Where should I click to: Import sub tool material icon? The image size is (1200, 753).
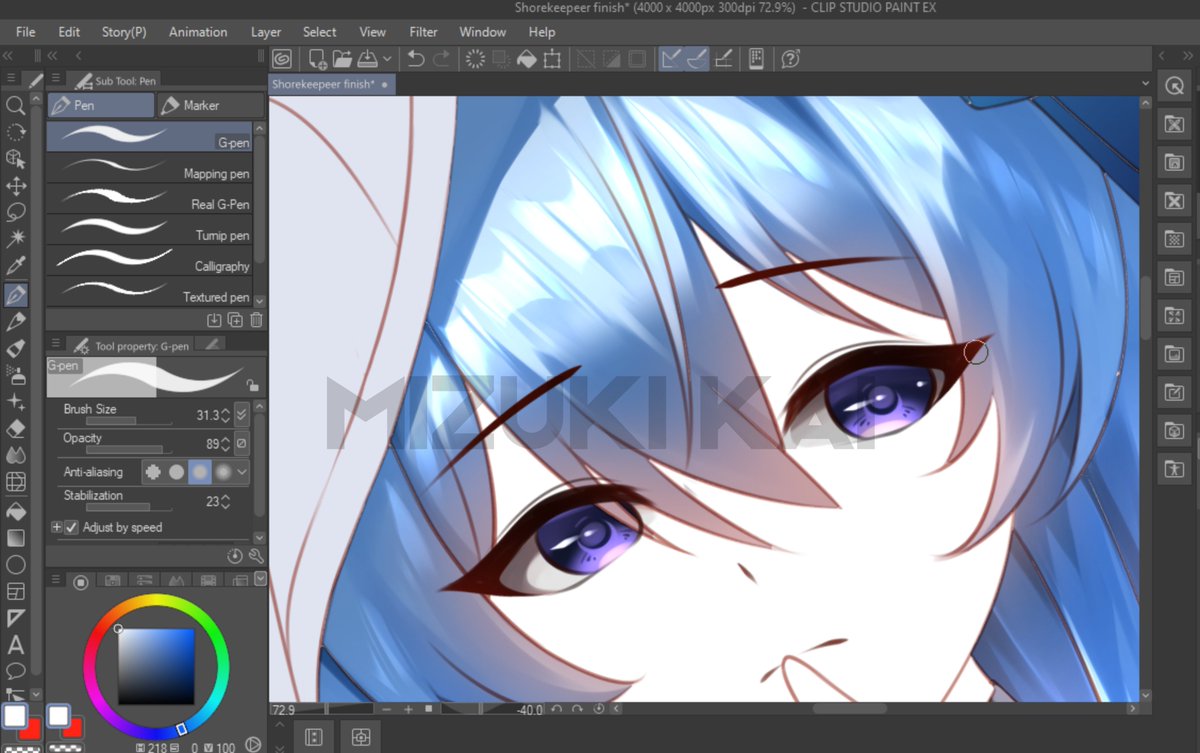pyautogui.click(x=214, y=320)
